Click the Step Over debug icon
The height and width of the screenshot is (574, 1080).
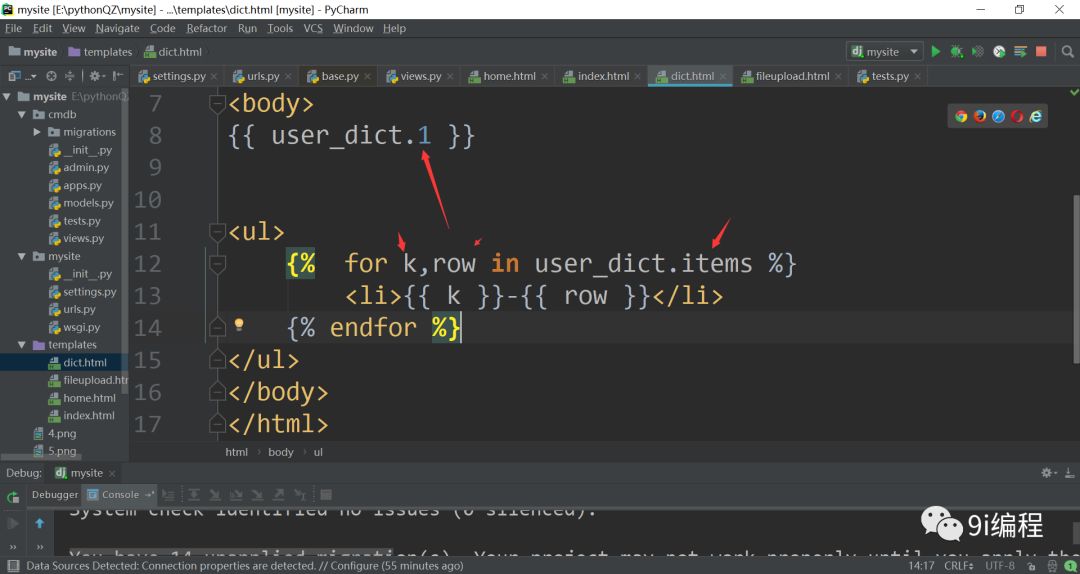click(x=194, y=495)
